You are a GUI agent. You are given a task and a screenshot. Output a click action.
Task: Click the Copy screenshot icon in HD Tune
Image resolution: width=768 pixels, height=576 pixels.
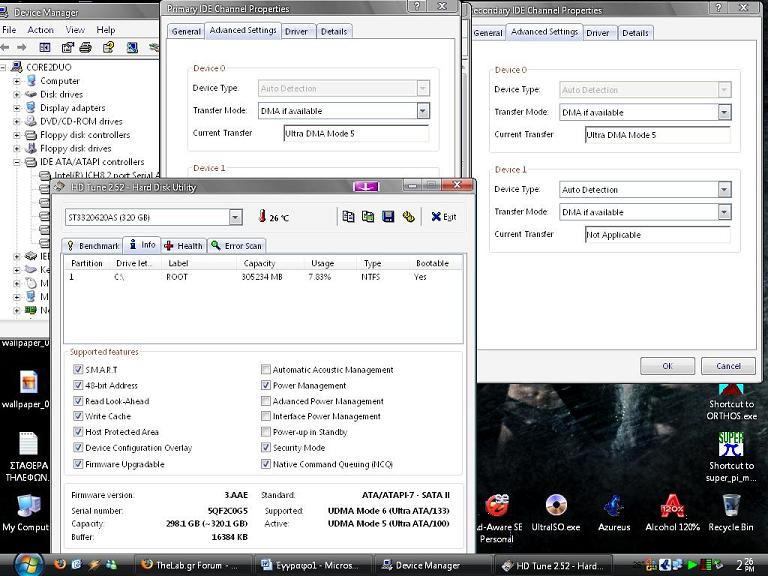[x=368, y=216]
